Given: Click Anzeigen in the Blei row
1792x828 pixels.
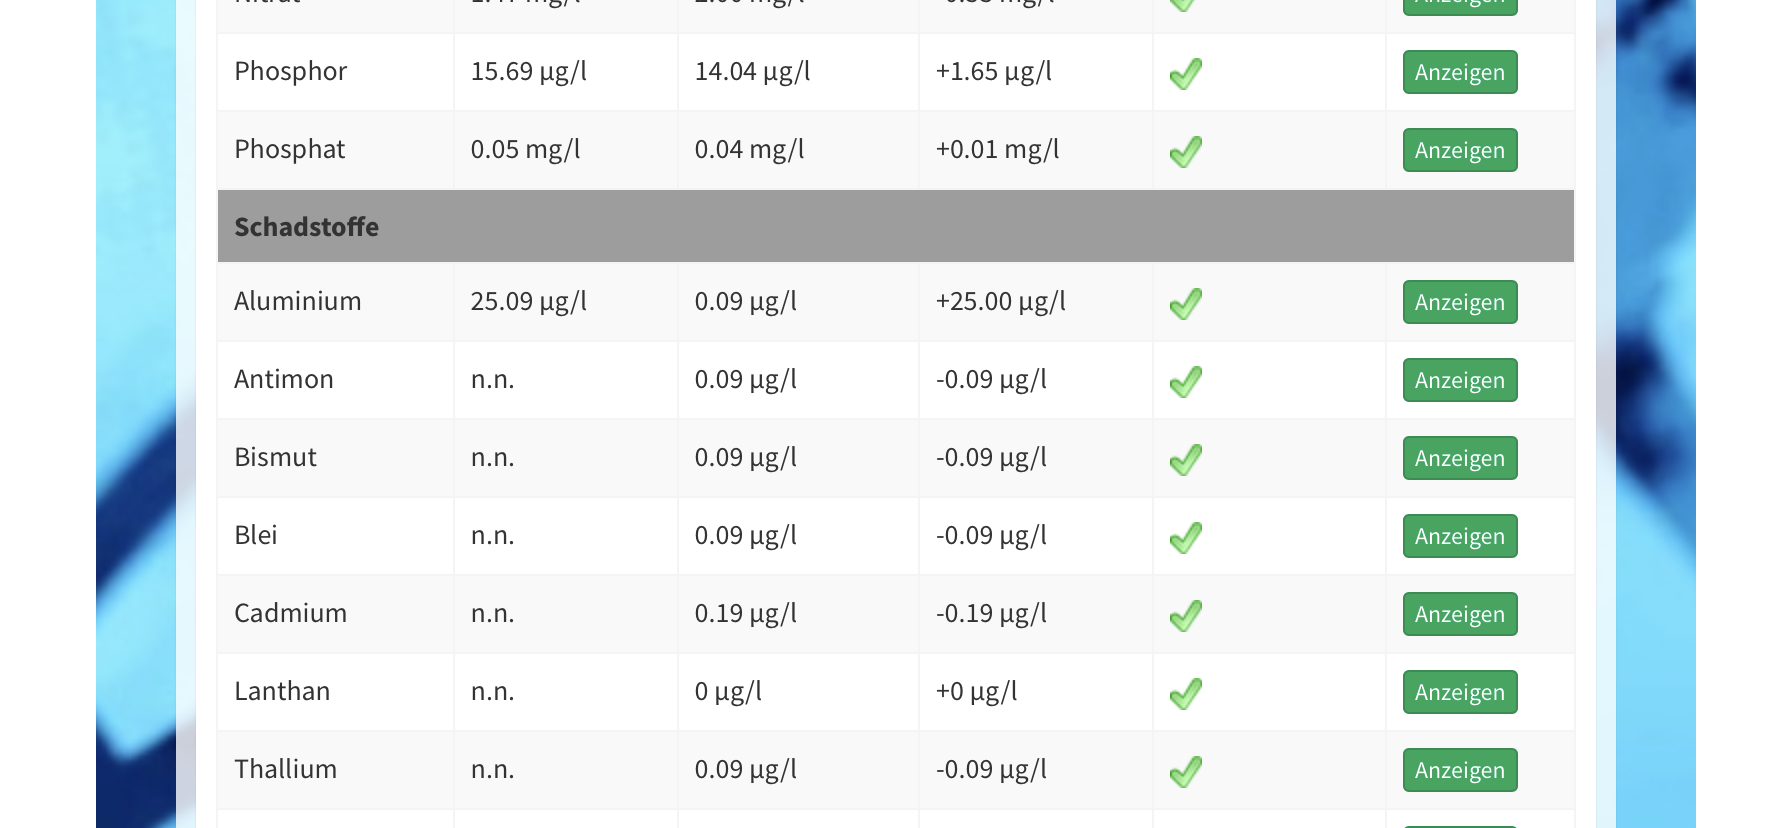Looking at the screenshot, I should tap(1459, 536).
